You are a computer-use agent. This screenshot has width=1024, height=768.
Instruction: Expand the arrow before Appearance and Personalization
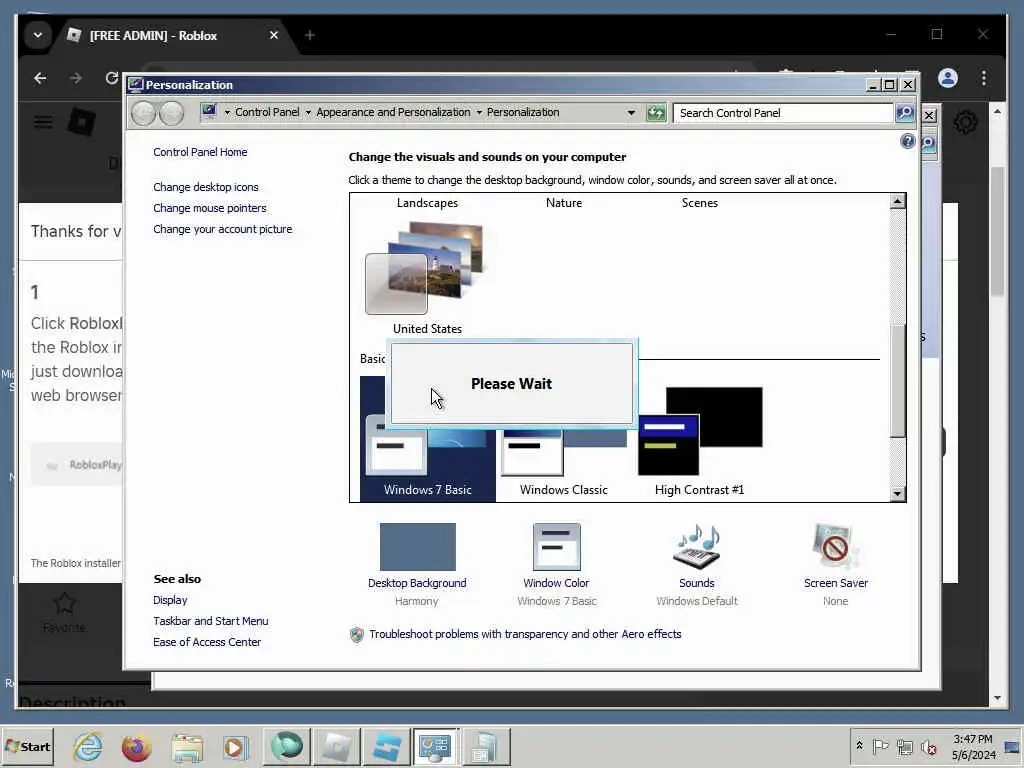pos(308,112)
